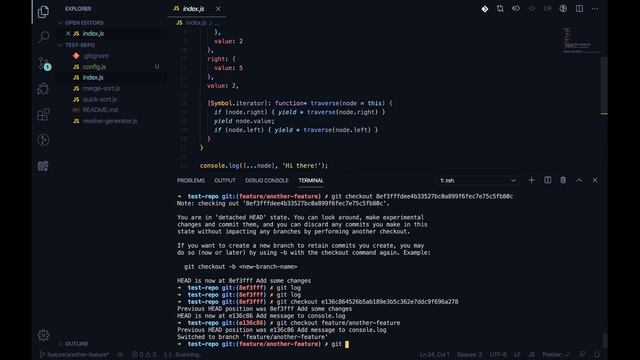The image size is (640, 360).
Task: Open notifications bell in status bar
Action: tap(597, 355)
